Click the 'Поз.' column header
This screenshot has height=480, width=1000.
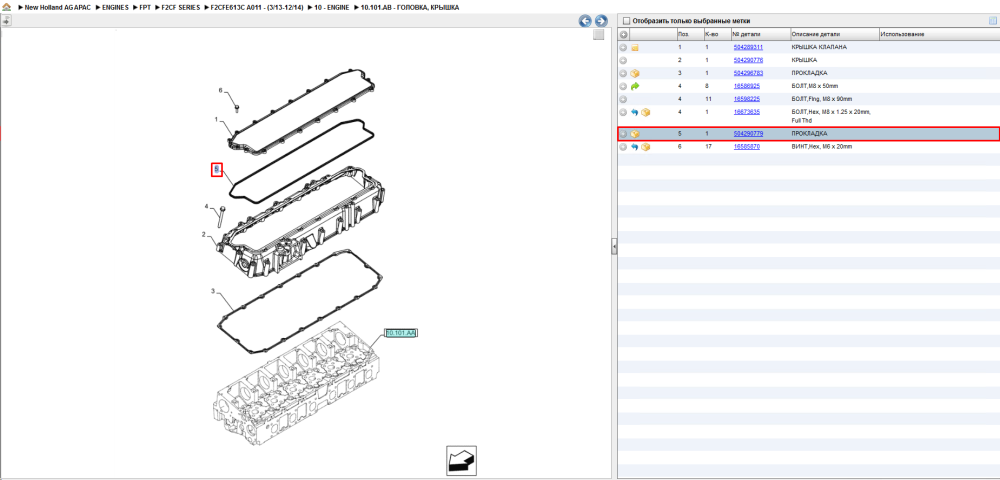click(x=689, y=34)
